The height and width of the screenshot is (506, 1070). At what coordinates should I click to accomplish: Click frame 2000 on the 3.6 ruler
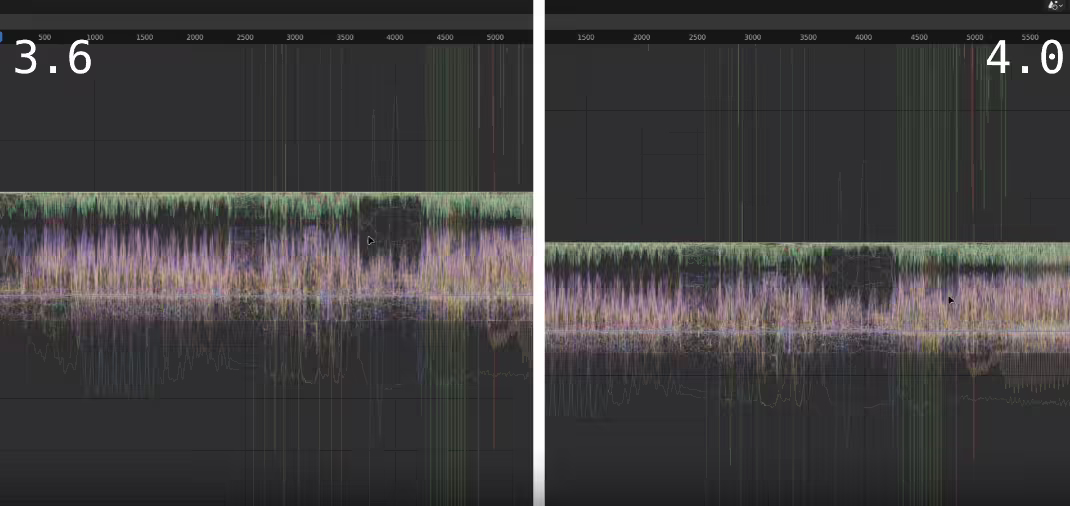click(195, 38)
